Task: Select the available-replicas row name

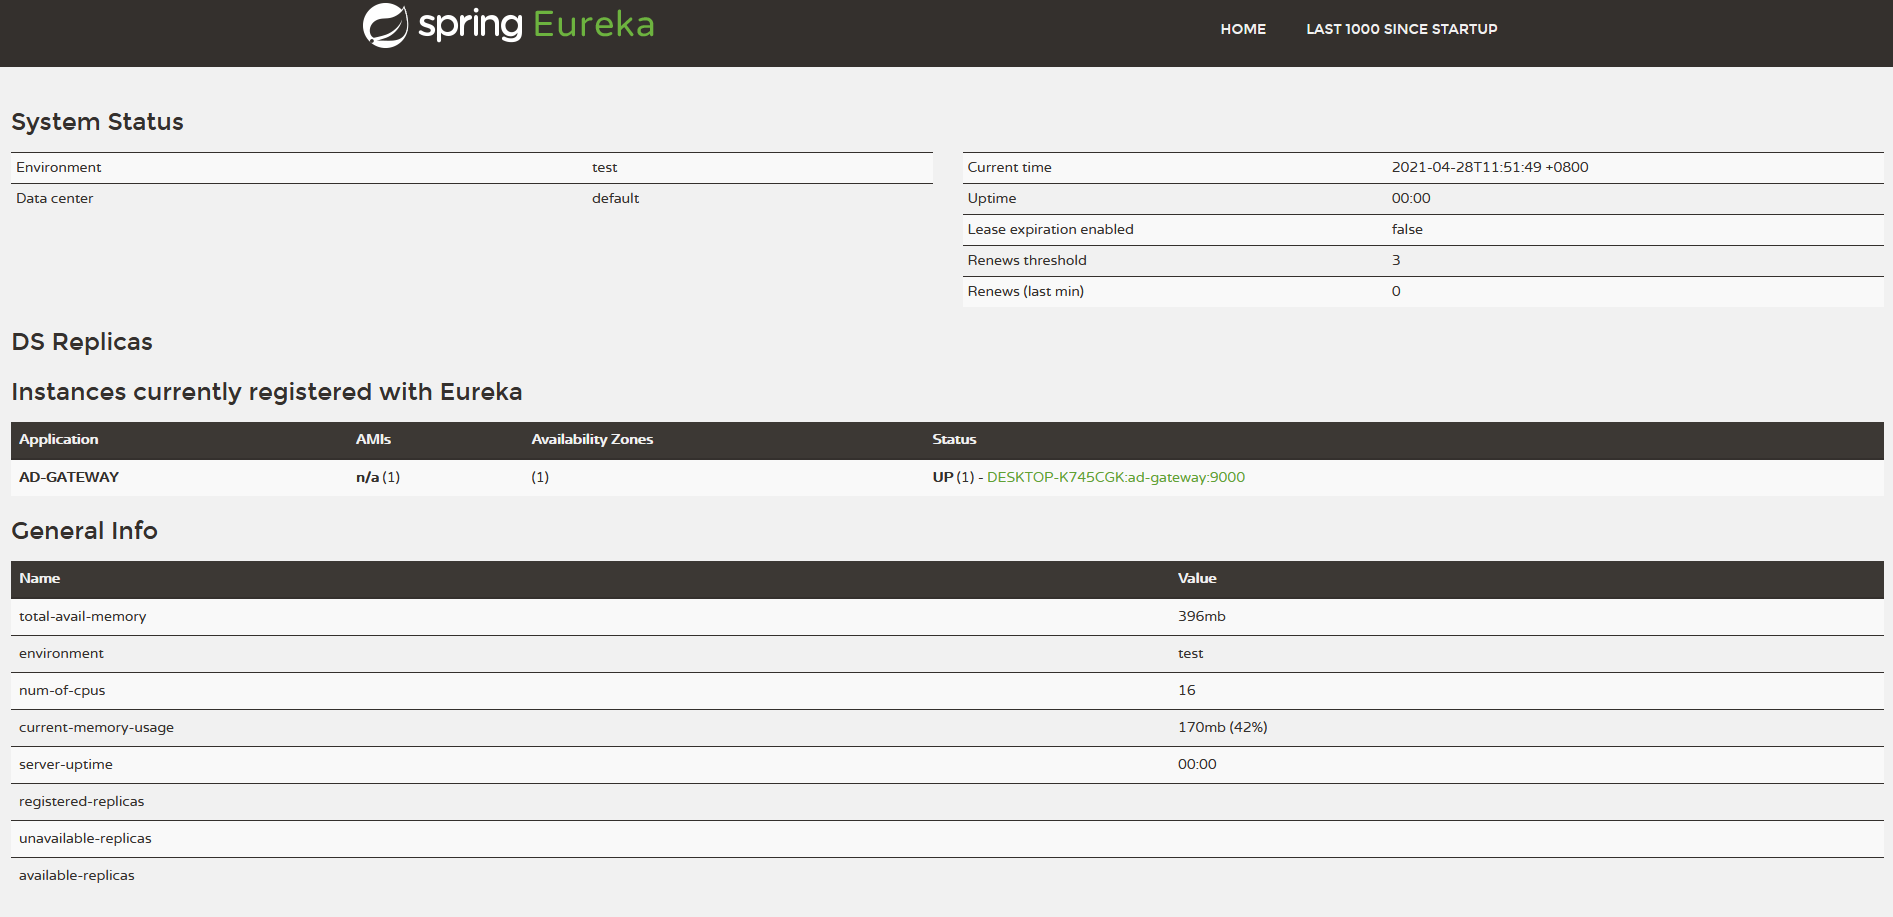Action: coord(77,875)
